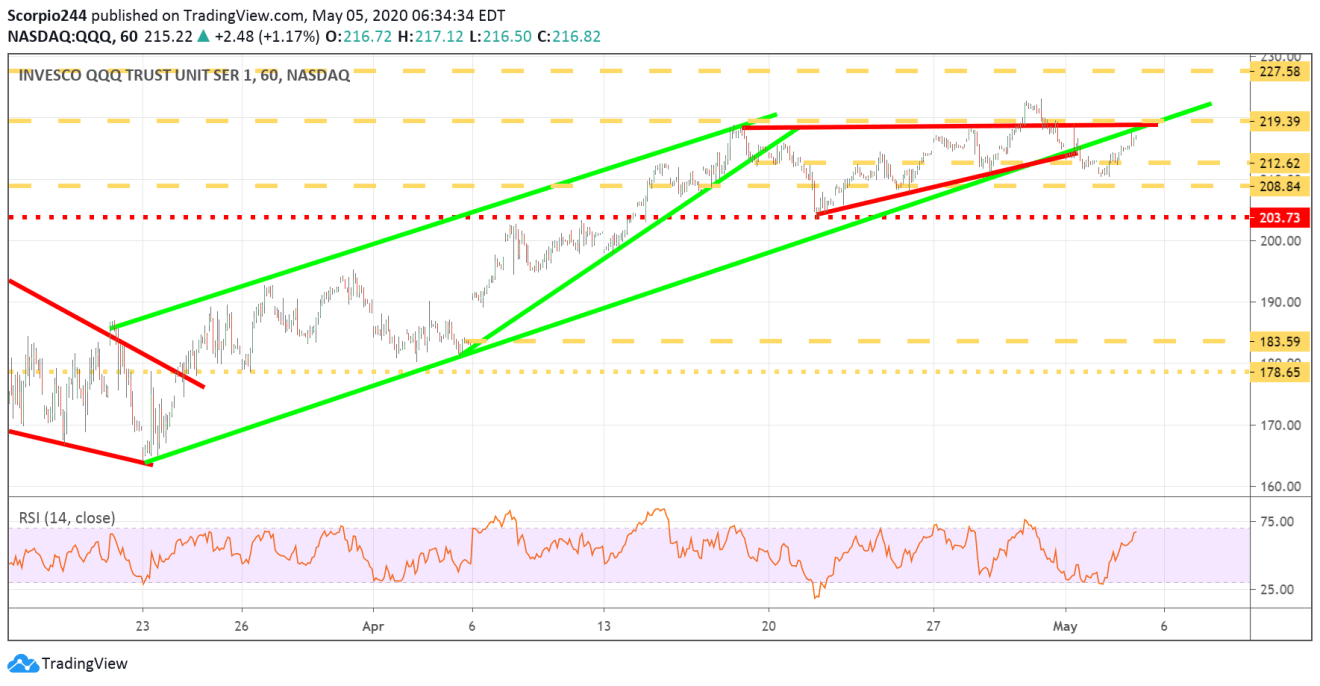Screen dimensions: 1320x686
Task: Click the TradingView cloud logo icon
Action: click(21, 663)
